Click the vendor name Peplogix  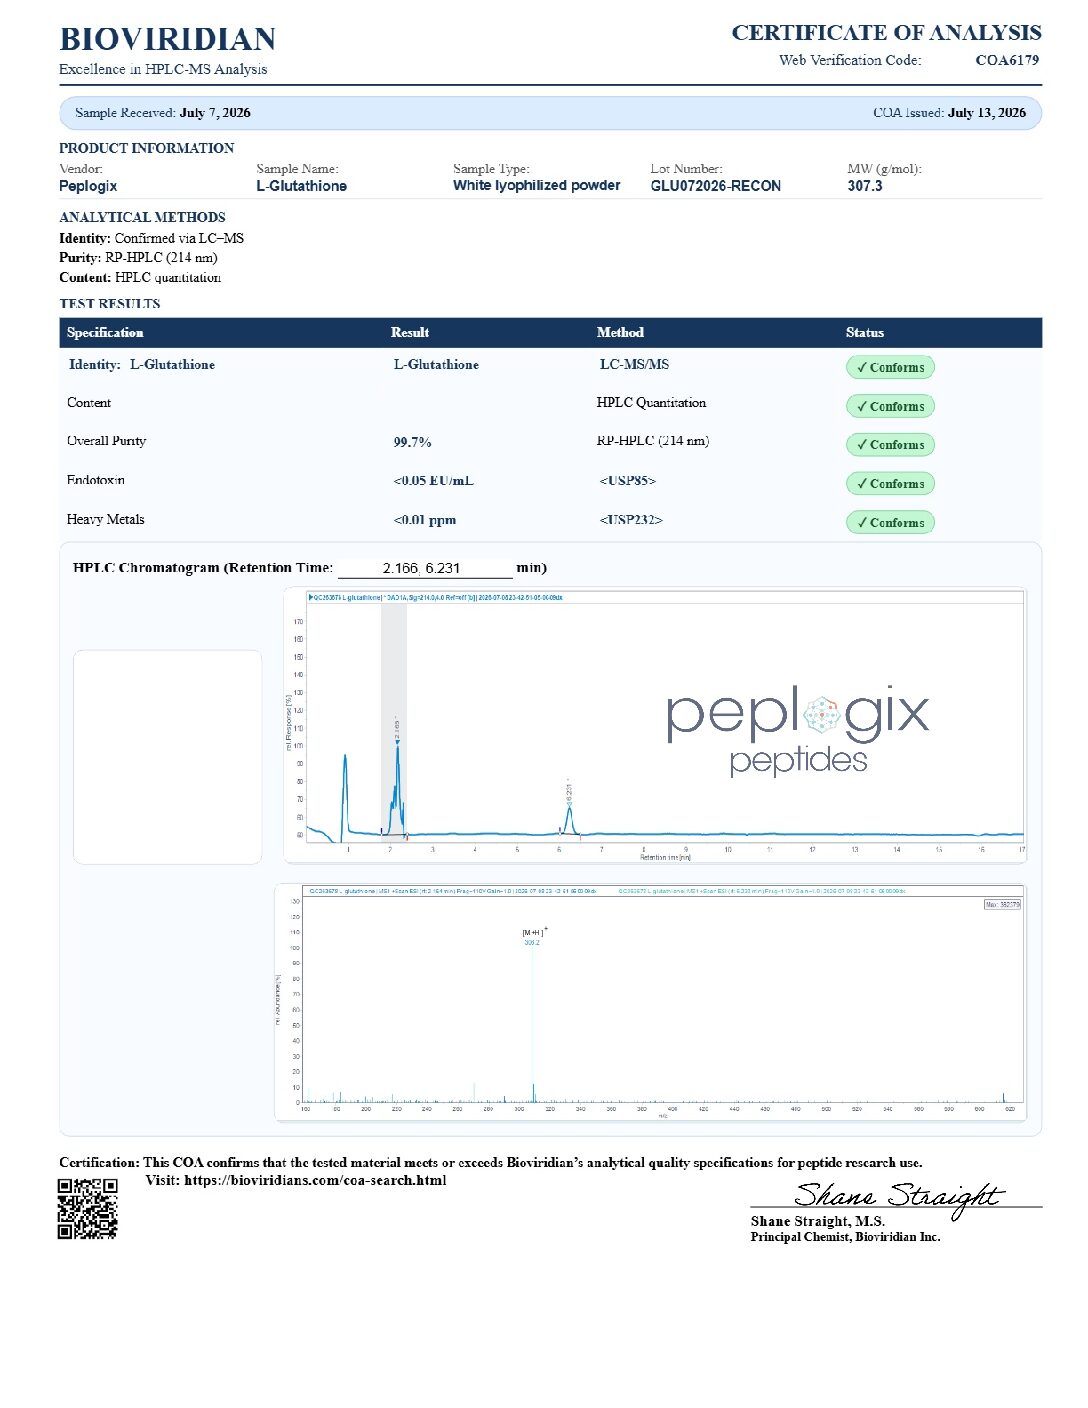pyautogui.click(x=88, y=186)
